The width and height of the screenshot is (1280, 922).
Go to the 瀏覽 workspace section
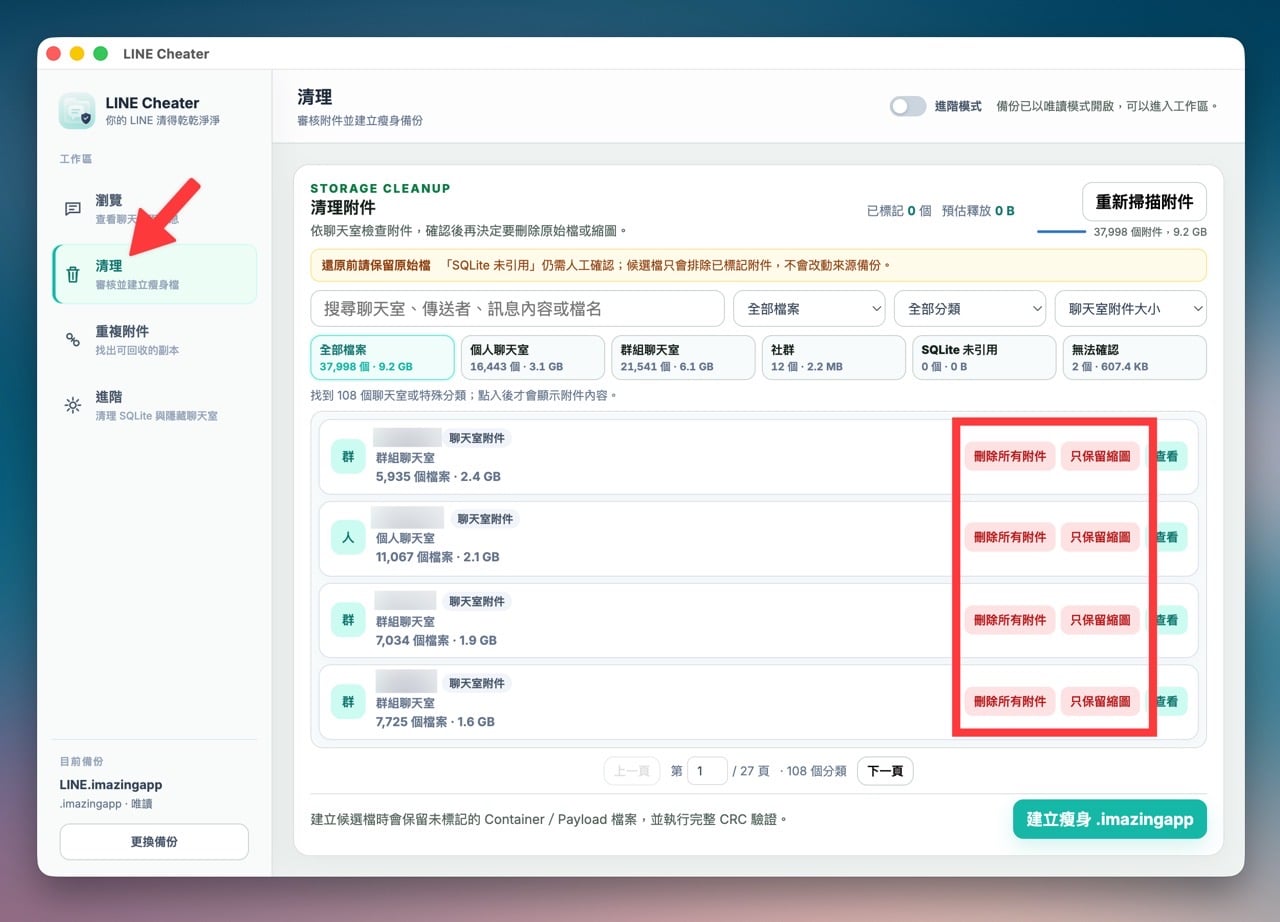point(154,209)
